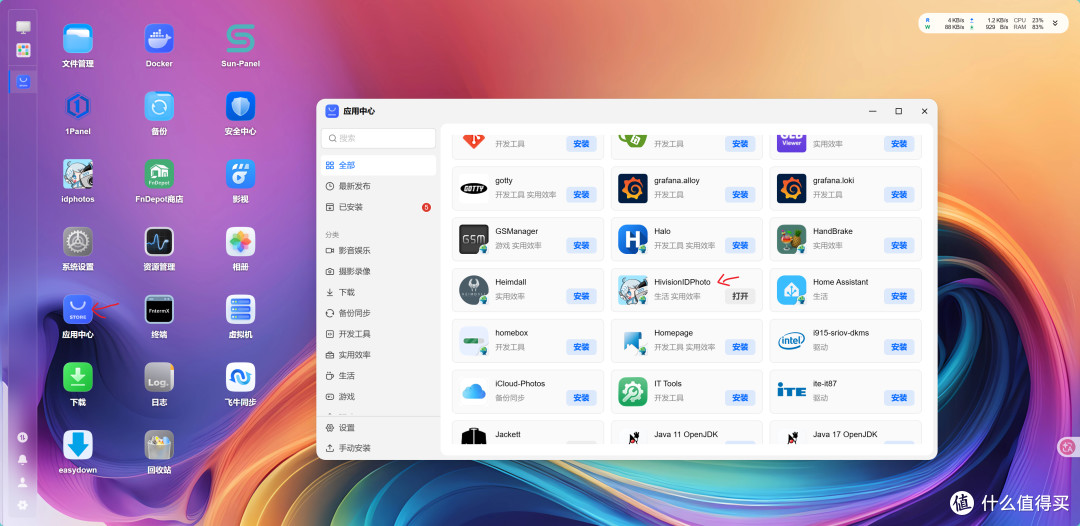Click the desktop monitor icon in left dock
Image resolution: width=1080 pixels, height=526 pixels.
pos(23,27)
